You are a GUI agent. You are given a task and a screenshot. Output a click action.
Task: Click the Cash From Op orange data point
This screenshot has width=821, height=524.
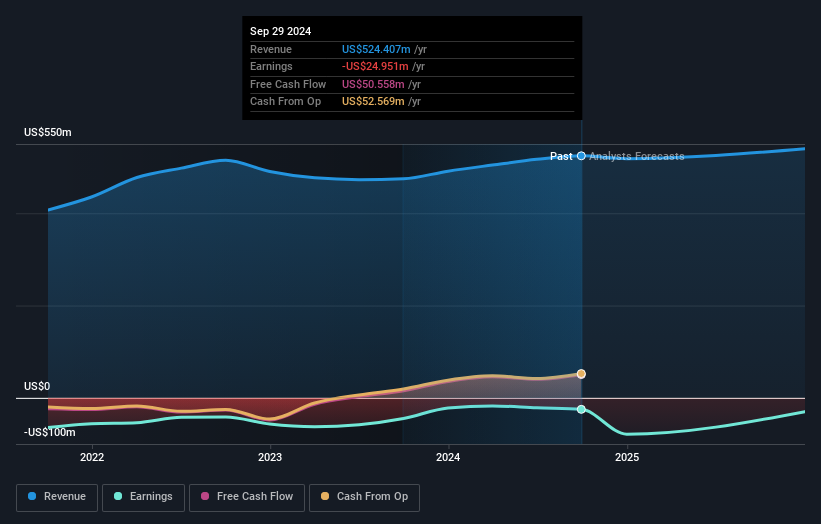point(581,374)
